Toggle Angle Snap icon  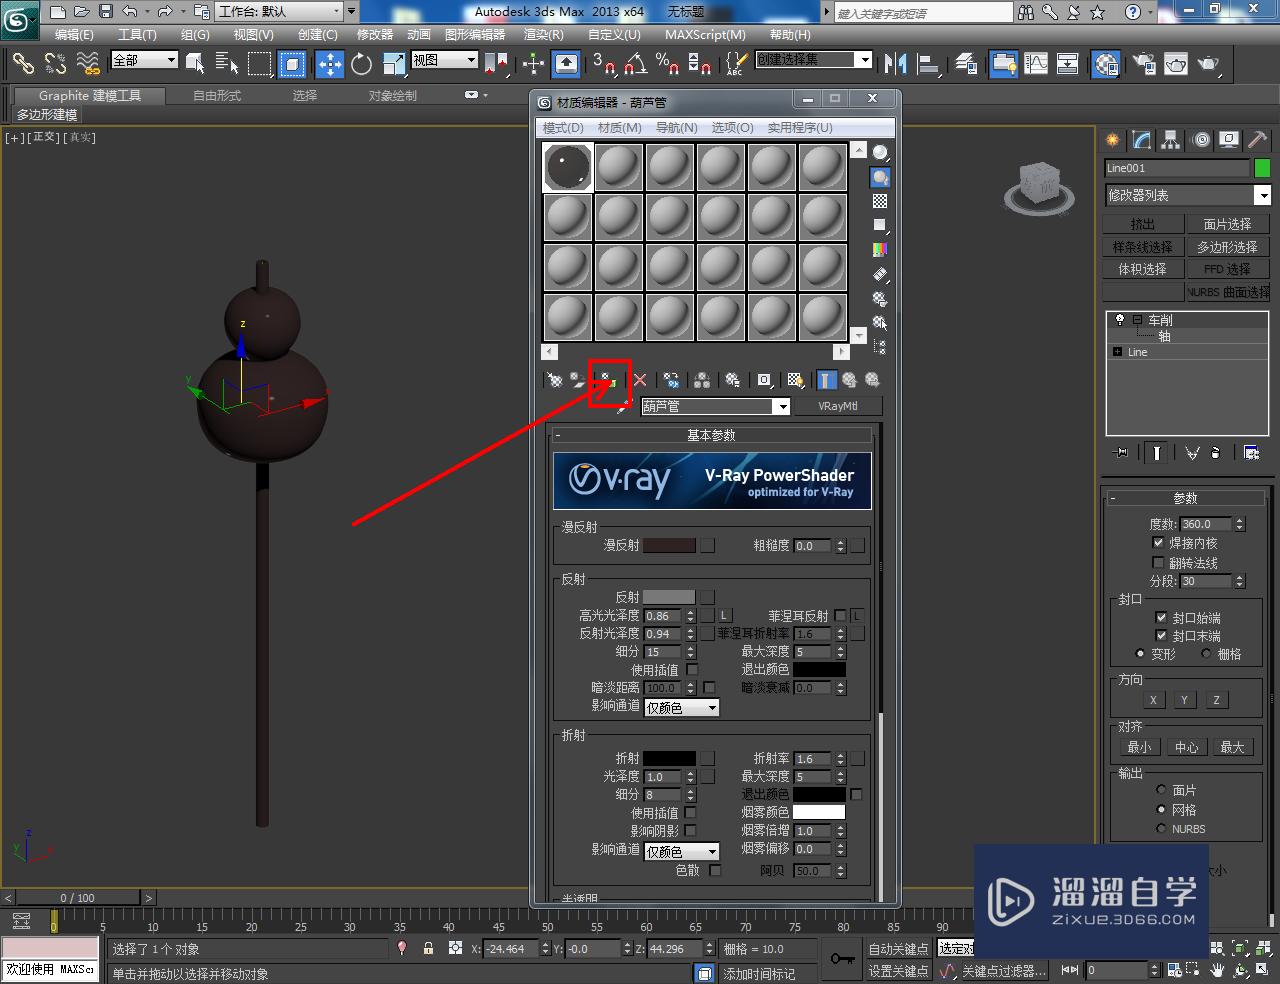point(635,64)
